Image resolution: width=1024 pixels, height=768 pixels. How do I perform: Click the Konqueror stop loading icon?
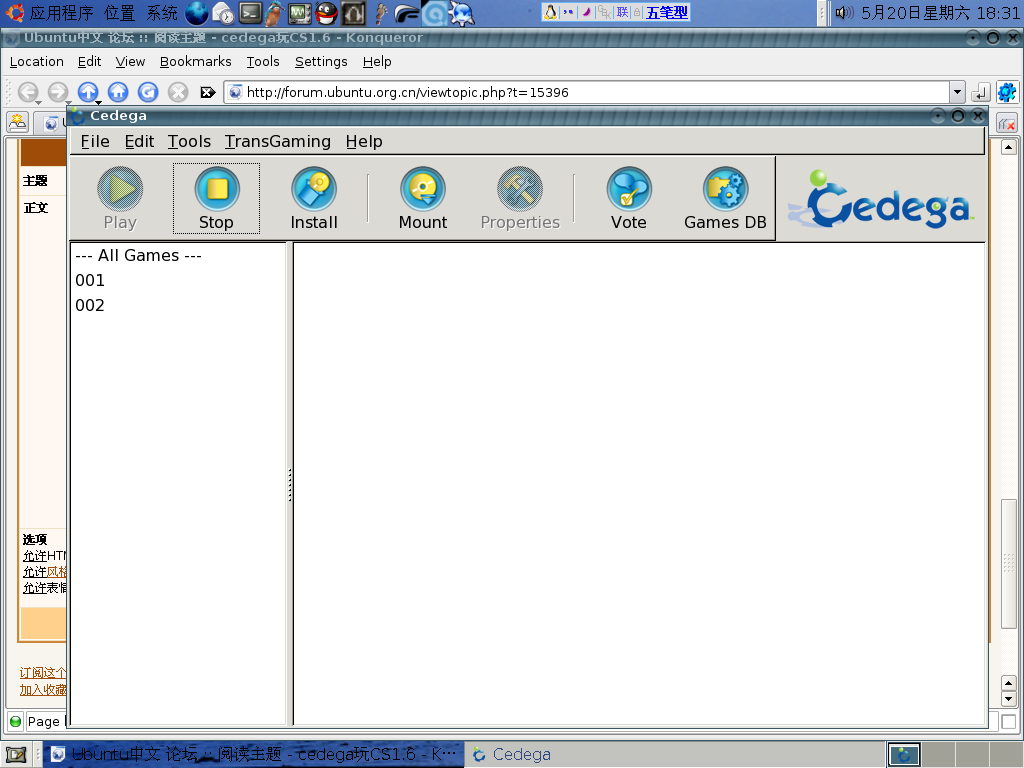(x=178, y=92)
